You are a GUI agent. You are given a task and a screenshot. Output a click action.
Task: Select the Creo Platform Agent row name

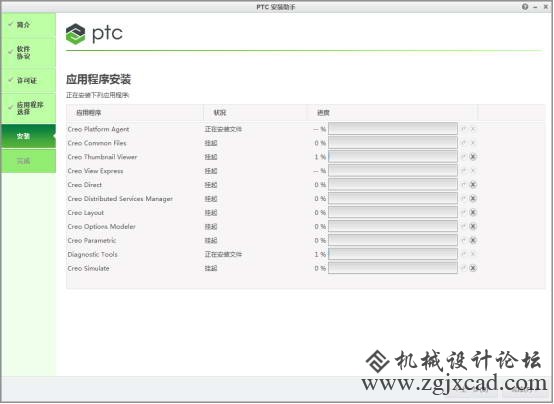coord(98,129)
